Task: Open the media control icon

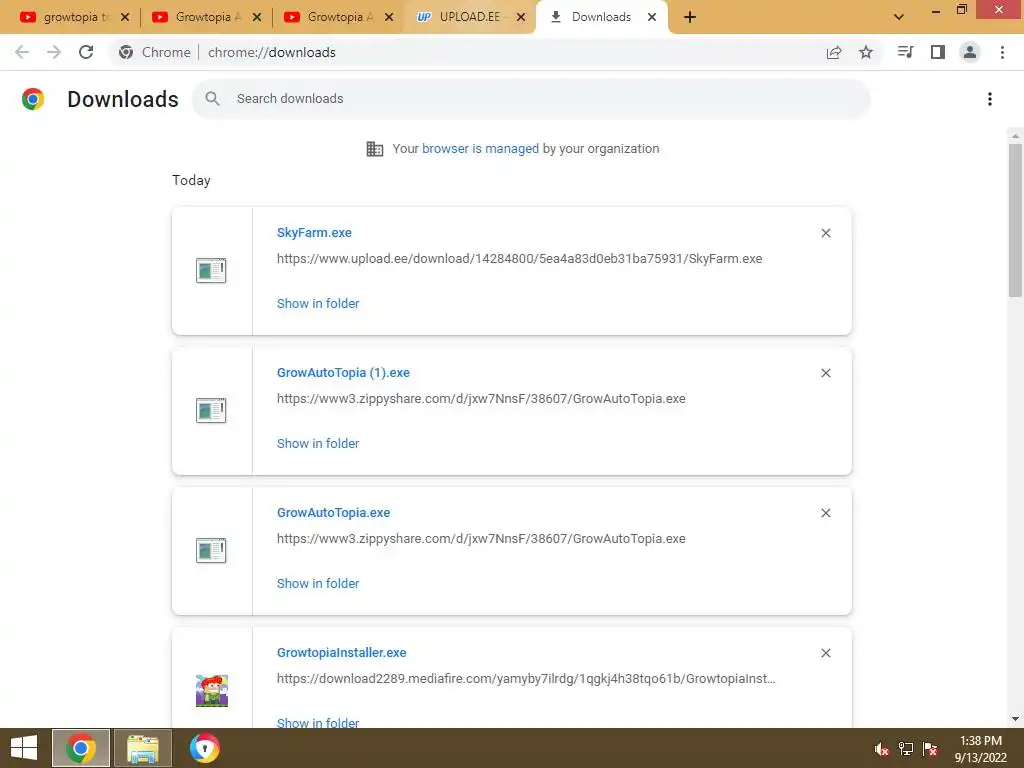Action: [x=905, y=52]
